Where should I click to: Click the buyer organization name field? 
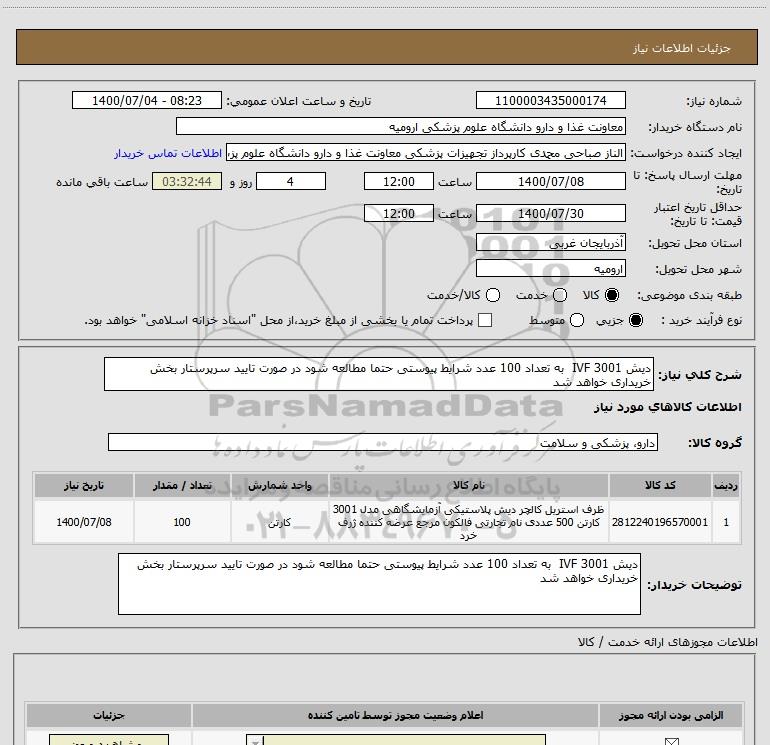coord(401,127)
